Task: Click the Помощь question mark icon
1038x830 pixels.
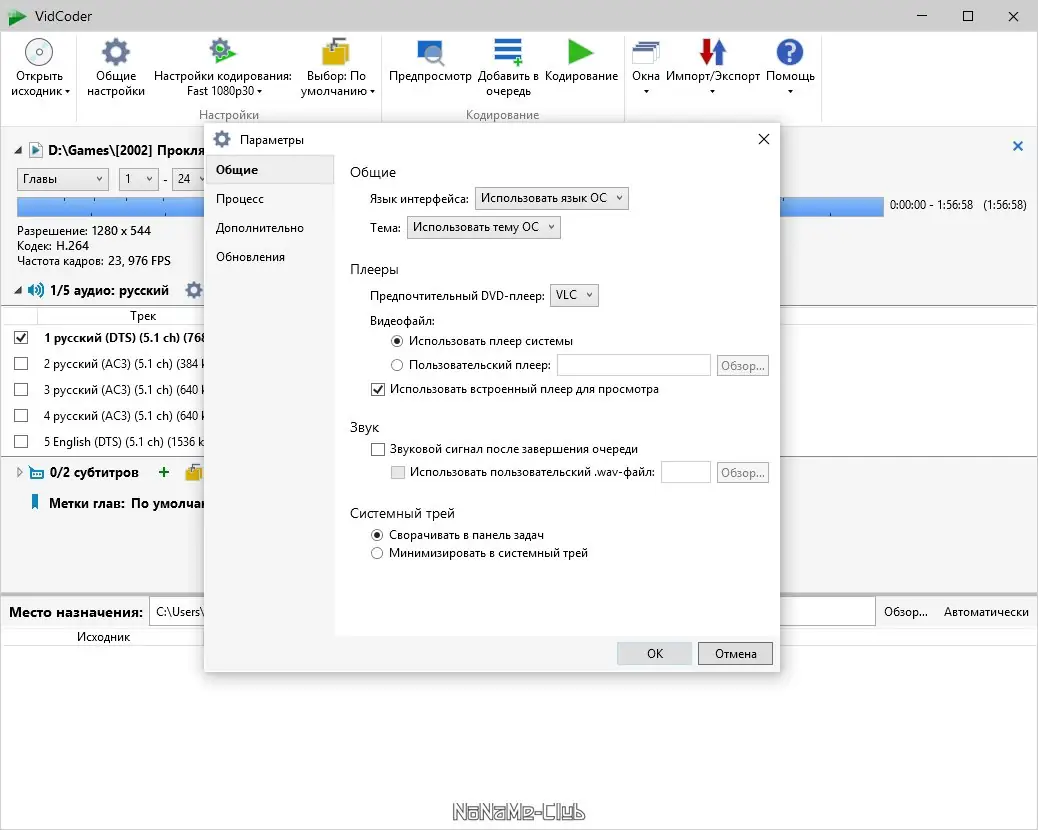Action: pos(790,52)
